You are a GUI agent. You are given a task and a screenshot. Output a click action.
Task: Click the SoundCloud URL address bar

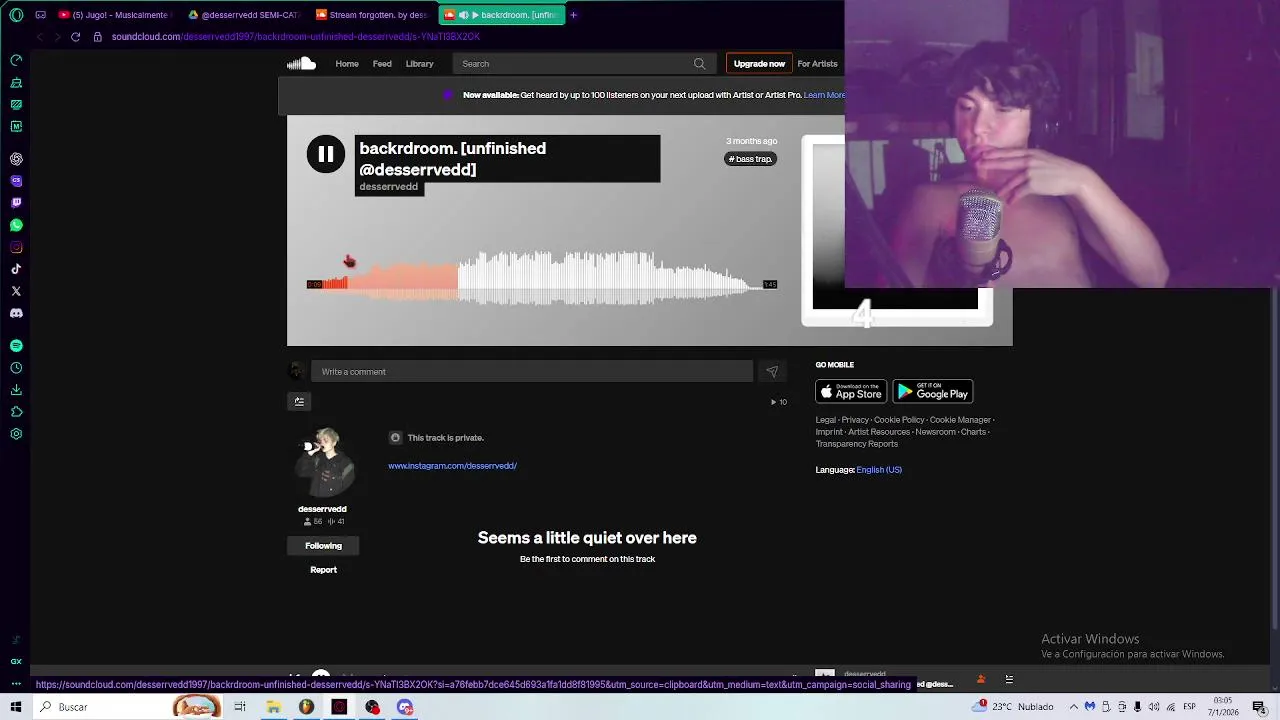296,37
